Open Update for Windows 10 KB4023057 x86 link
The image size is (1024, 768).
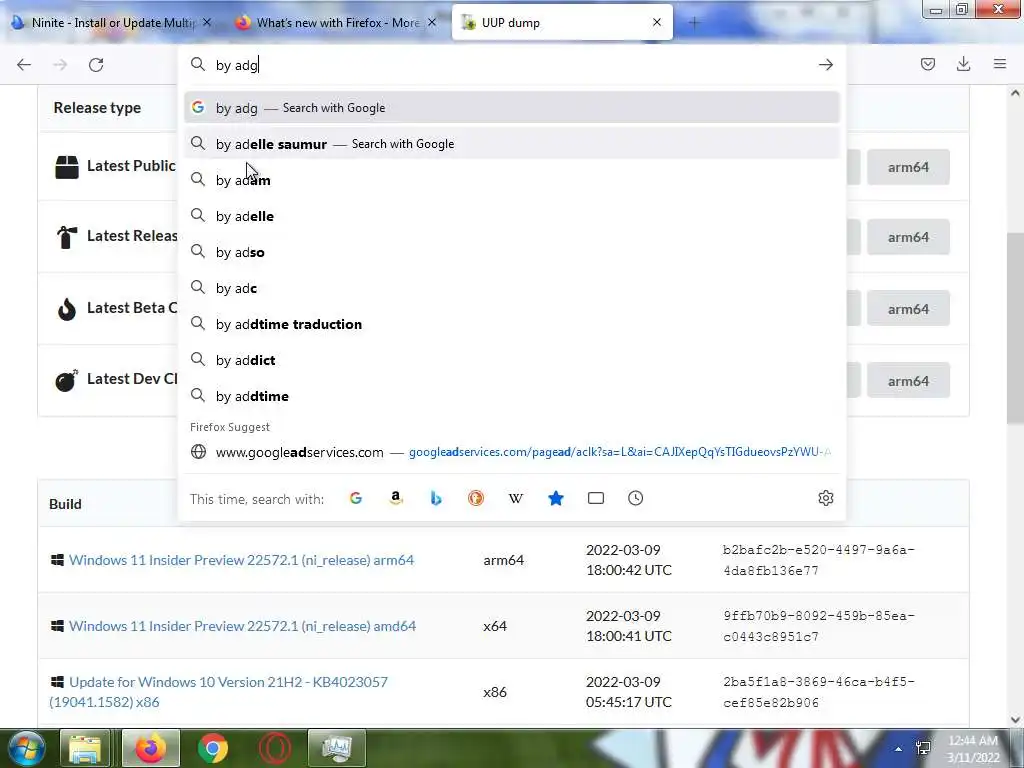(x=219, y=692)
